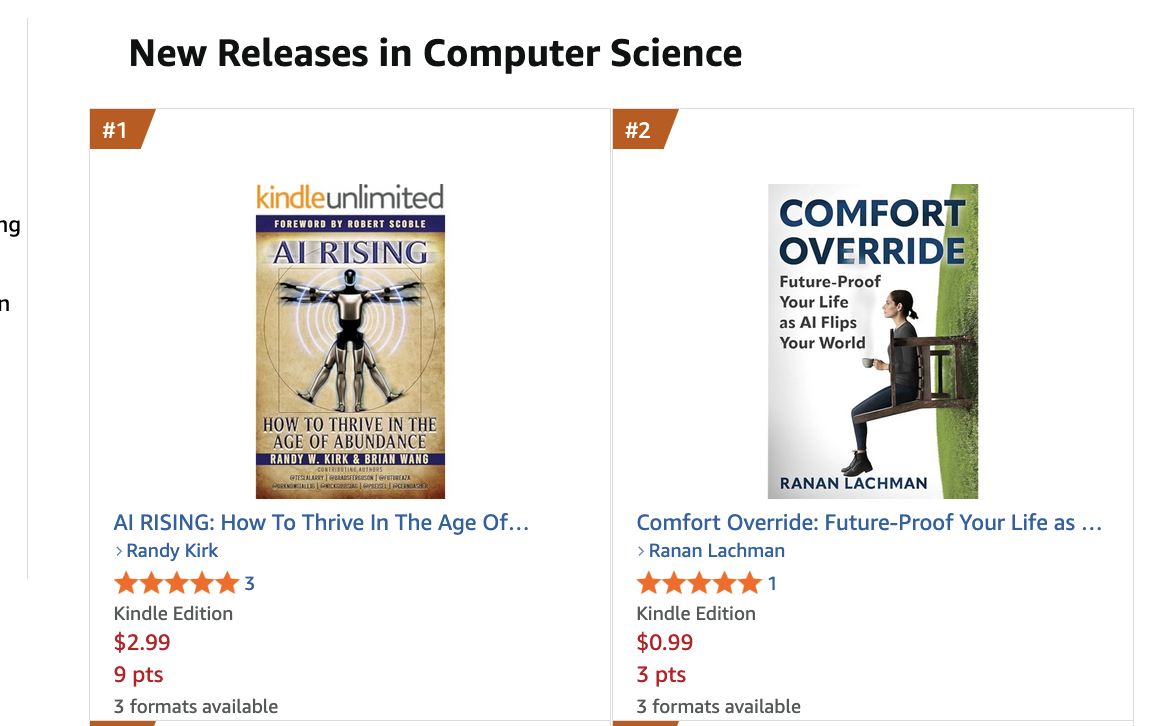Screen dimensions: 1172x726
Task: Open the Comfort Override title link
Action: click(x=869, y=522)
